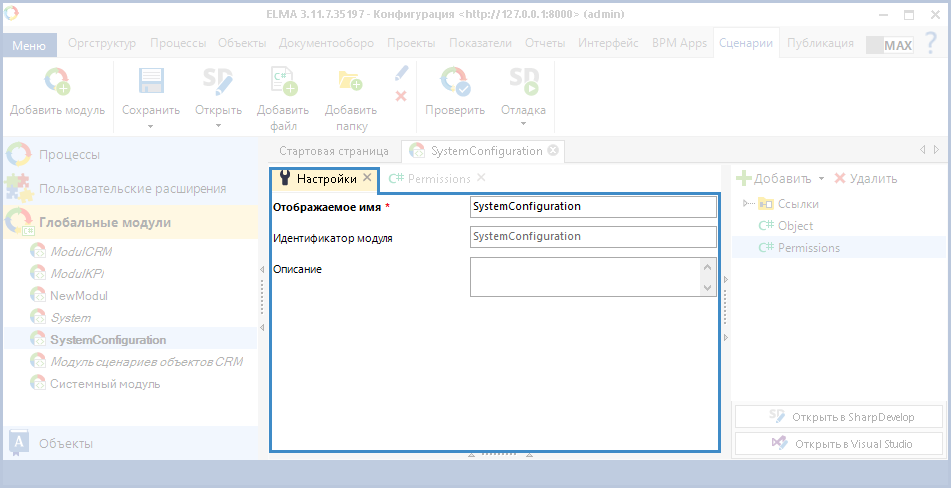
Task: Click the Отладка debug icon
Action: pyautogui.click(x=523, y=81)
